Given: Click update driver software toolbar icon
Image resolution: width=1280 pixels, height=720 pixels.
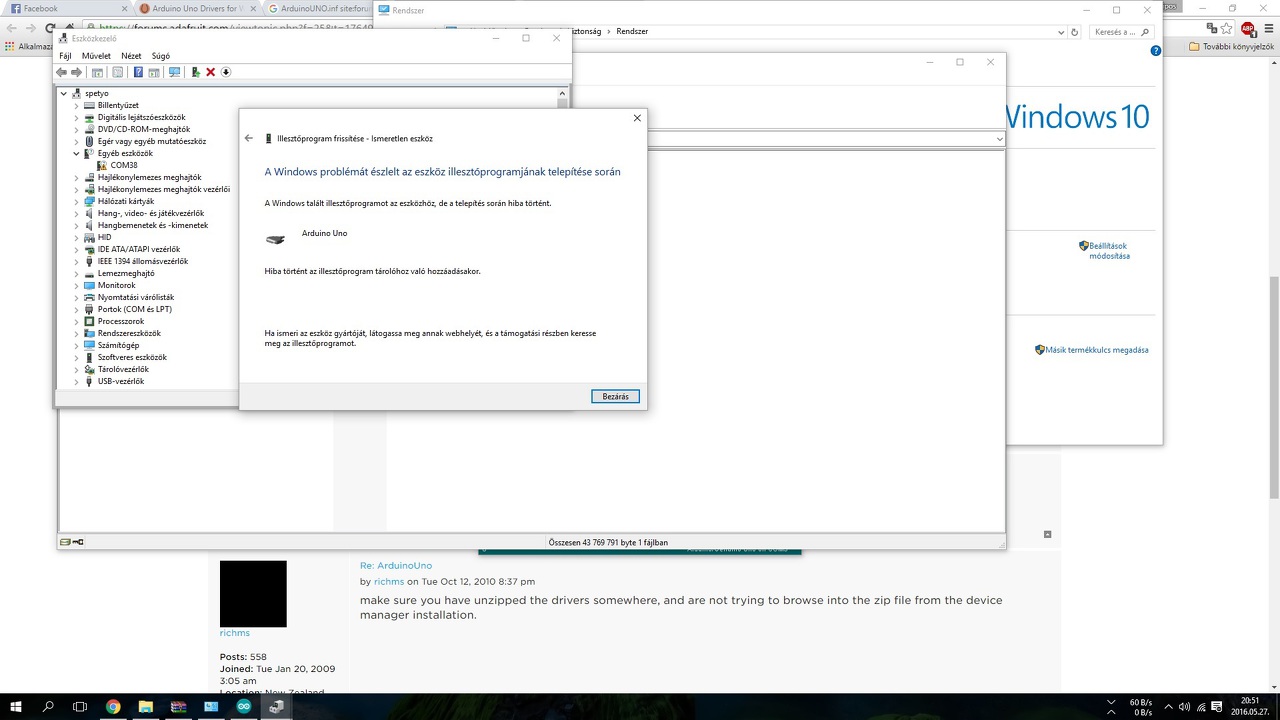Looking at the screenshot, I should (196, 72).
